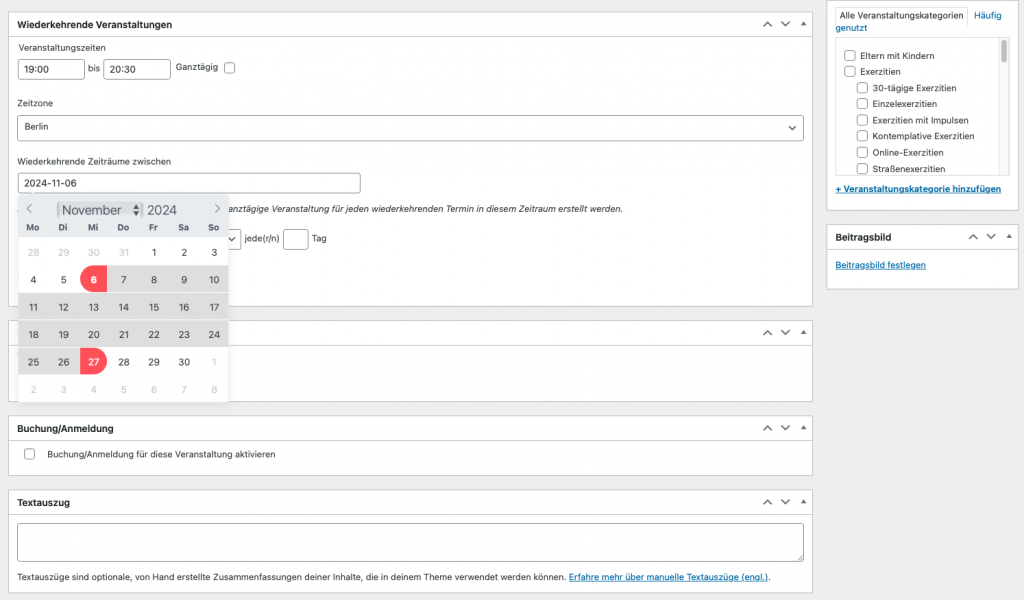Collapse the Beitragsbild panel

[1009, 237]
